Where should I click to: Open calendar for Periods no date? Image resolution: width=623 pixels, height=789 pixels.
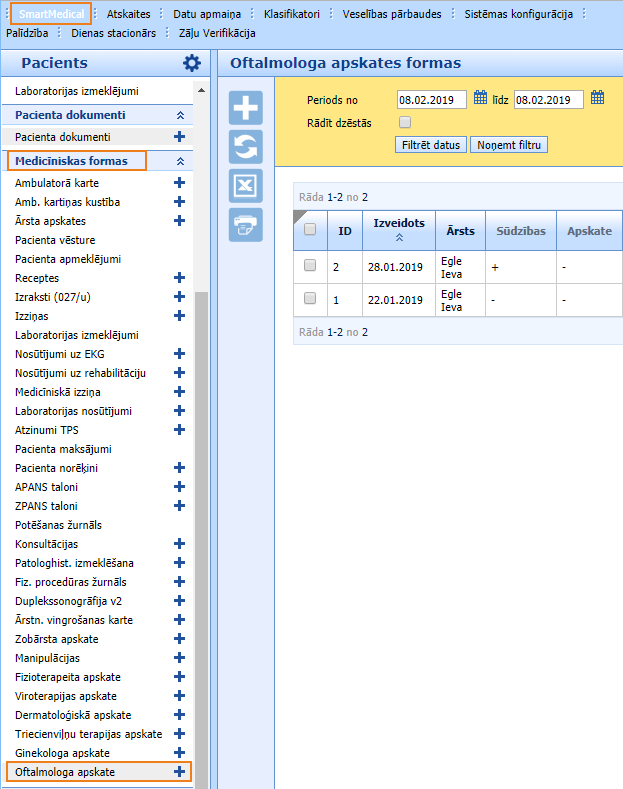click(480, 98)
